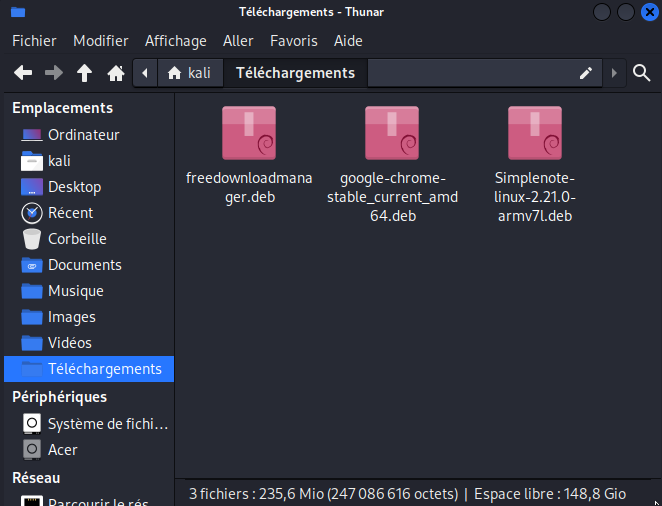The width and height of the screenshot is (662, 506).
Task: Select Musique label in sidebar
Action: click(x=76, y=291)
